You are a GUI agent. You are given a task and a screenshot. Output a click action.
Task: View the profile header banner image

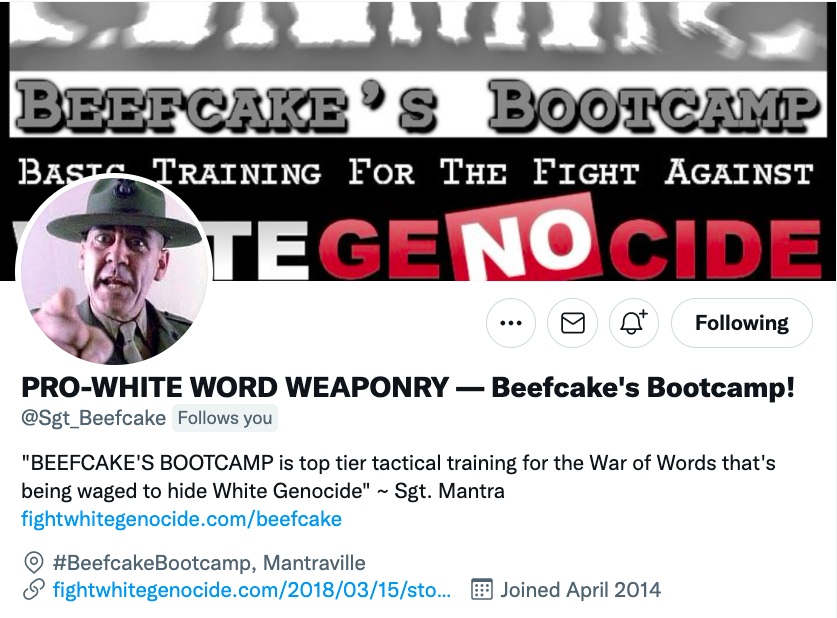click(x=418, y=140)
